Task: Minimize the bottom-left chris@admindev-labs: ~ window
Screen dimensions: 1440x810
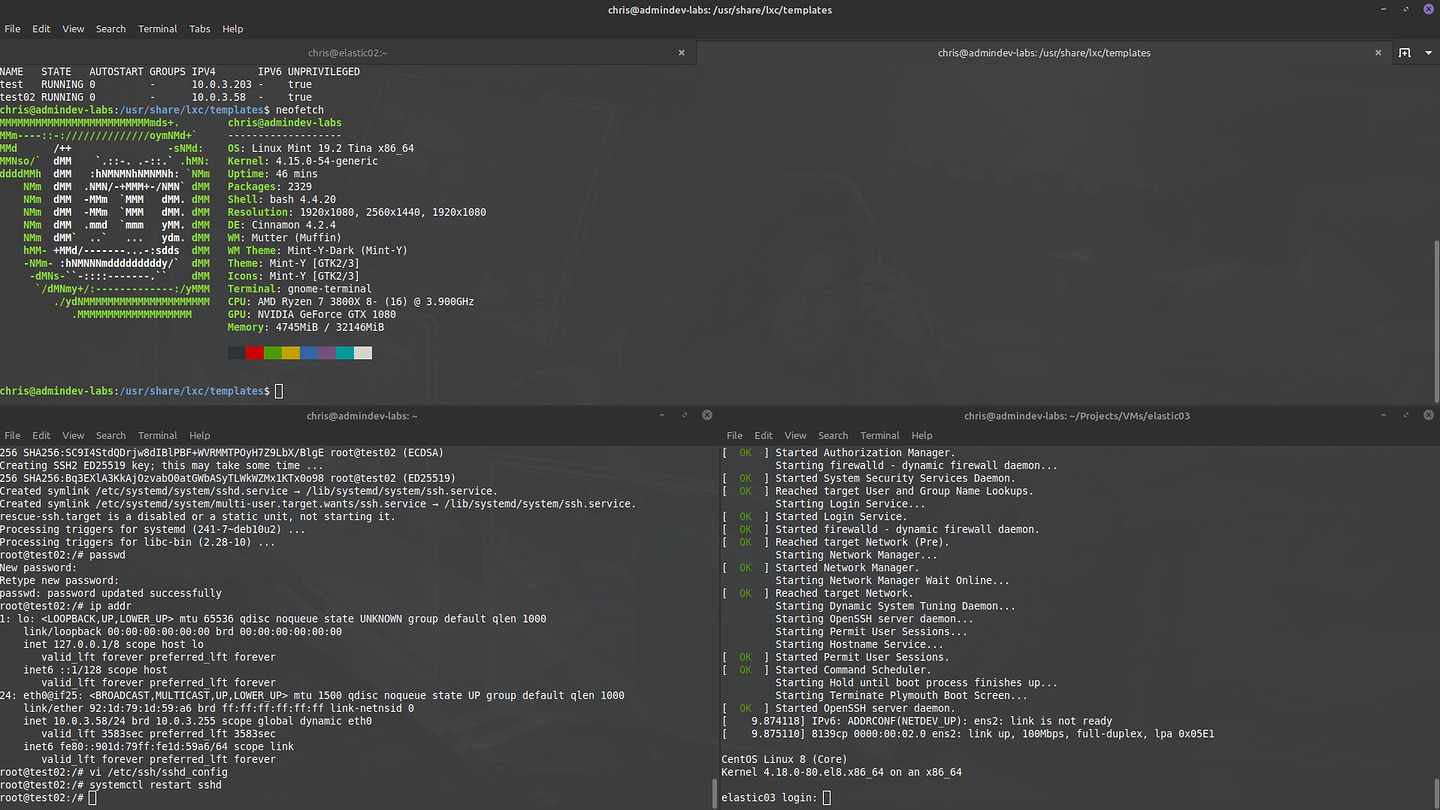Action: coord(663,415)
